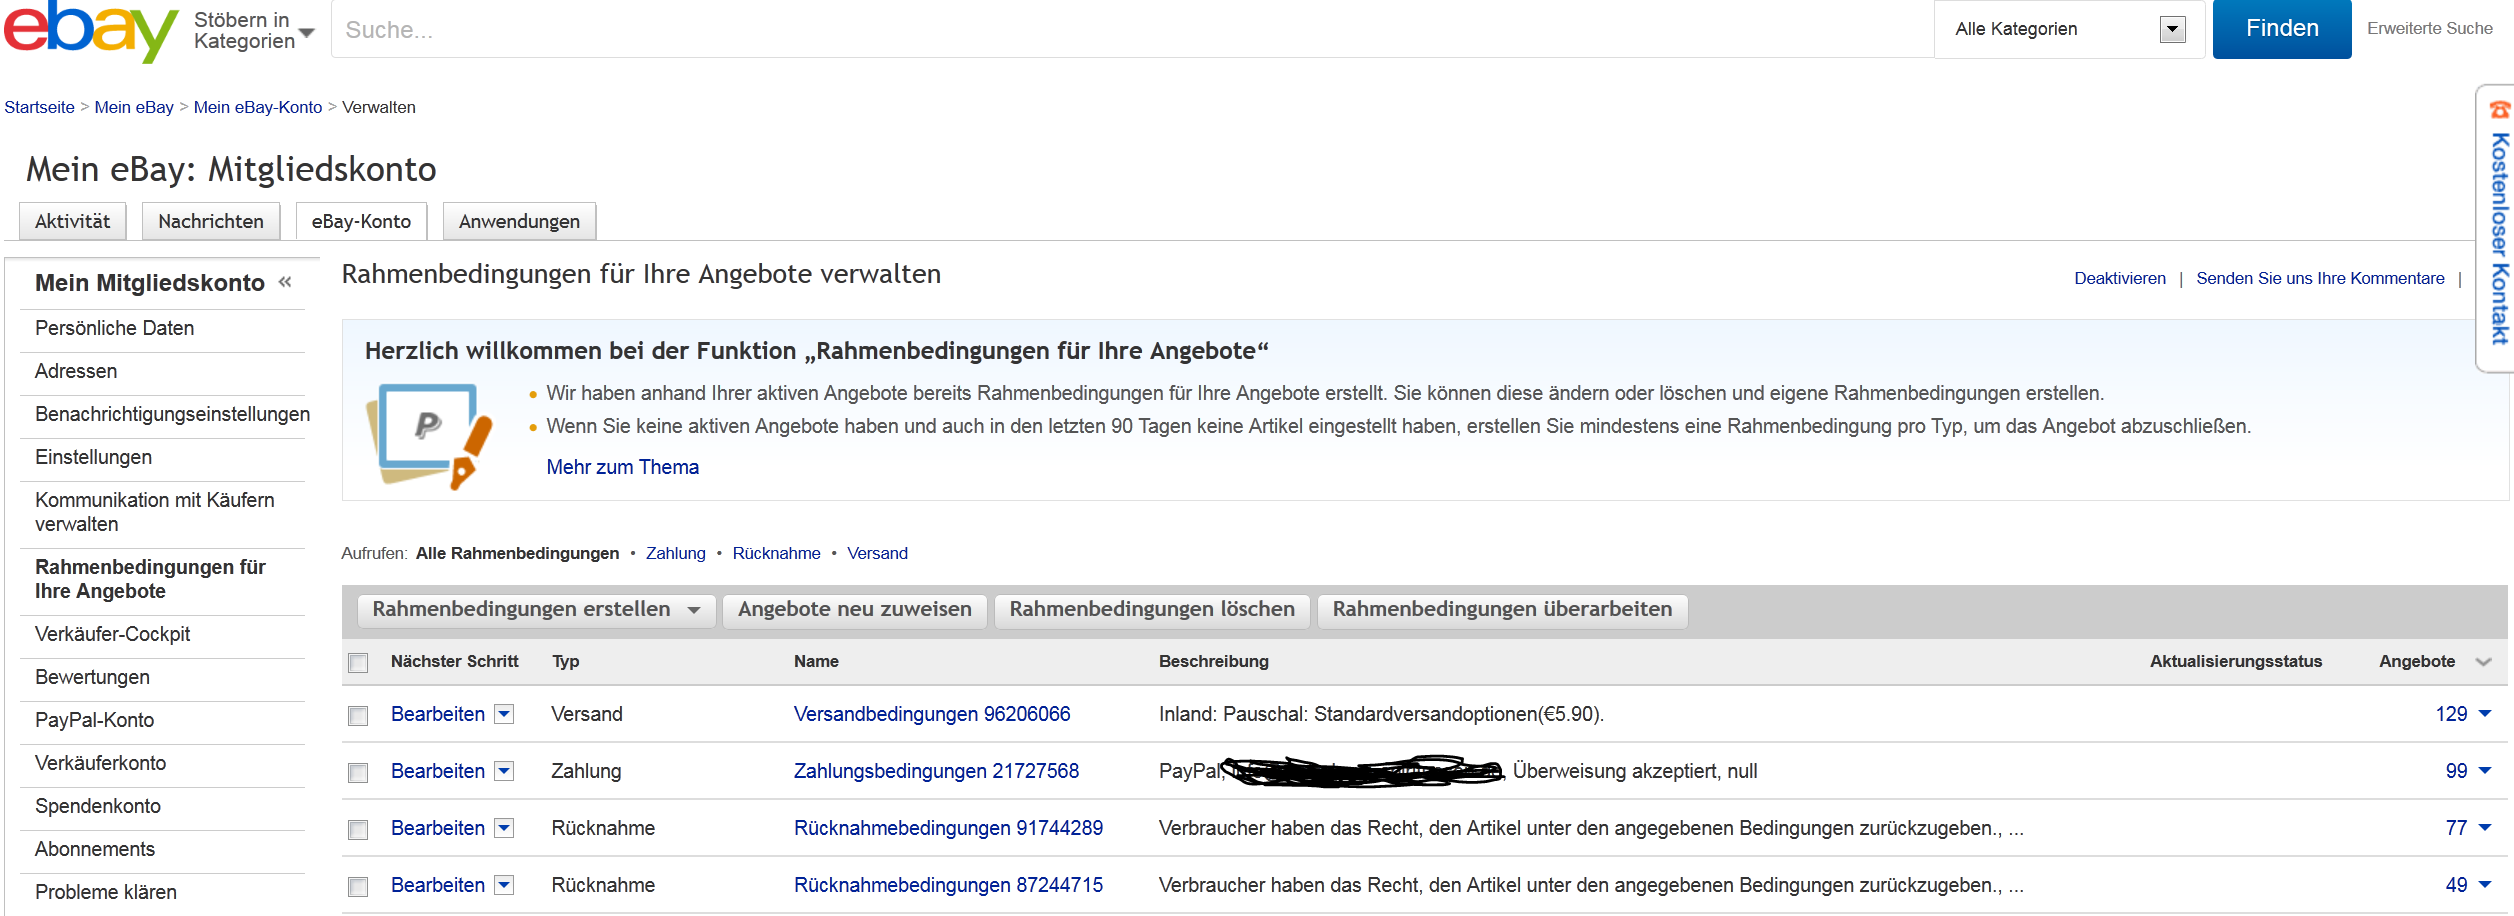Click the 129 Angebote count

[x=2451, y=714]
